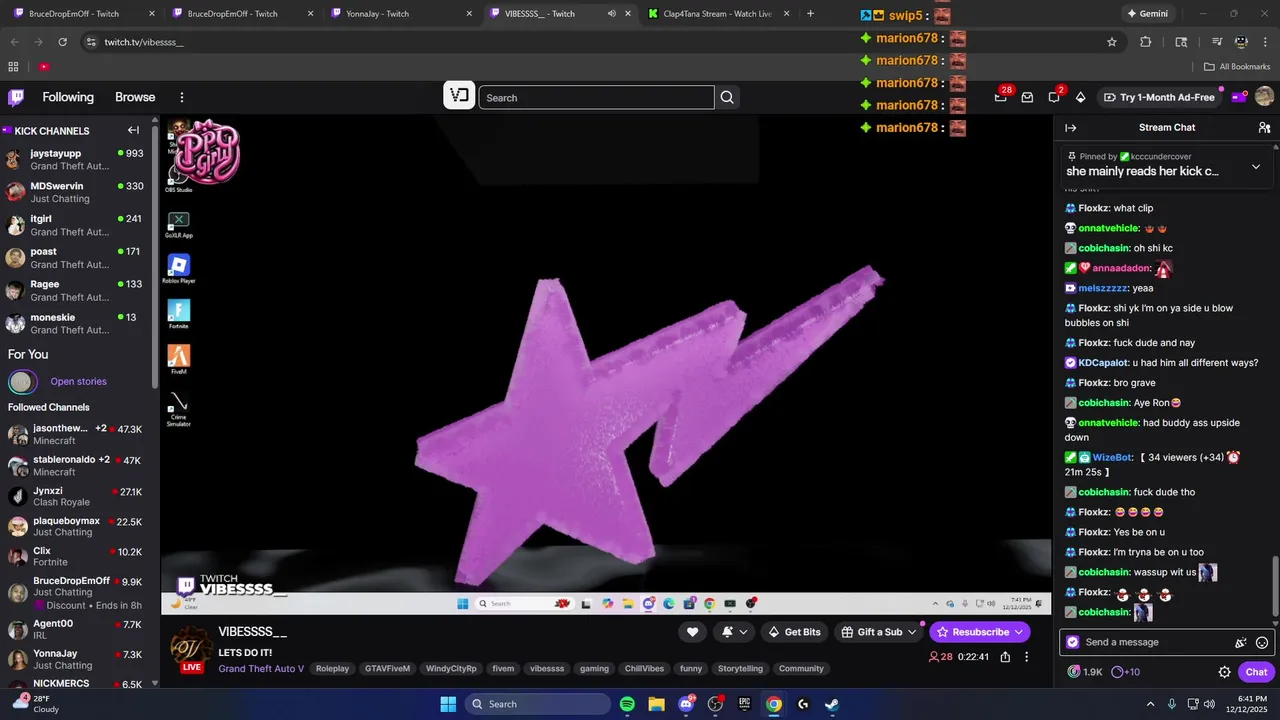The image size is (1280, 720).
Task: Open jasonthew... Minecraft followed channel
Action: point(75,434)
